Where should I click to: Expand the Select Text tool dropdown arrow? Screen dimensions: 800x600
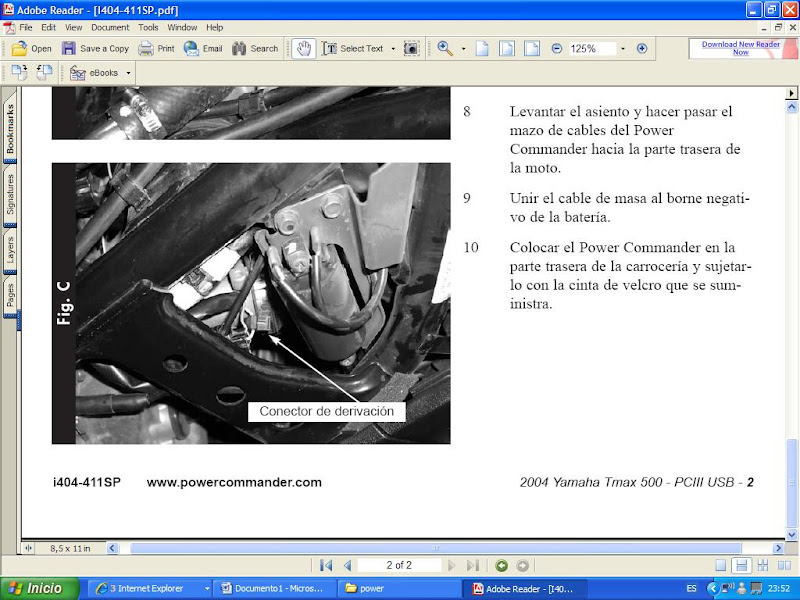point(393,48)
